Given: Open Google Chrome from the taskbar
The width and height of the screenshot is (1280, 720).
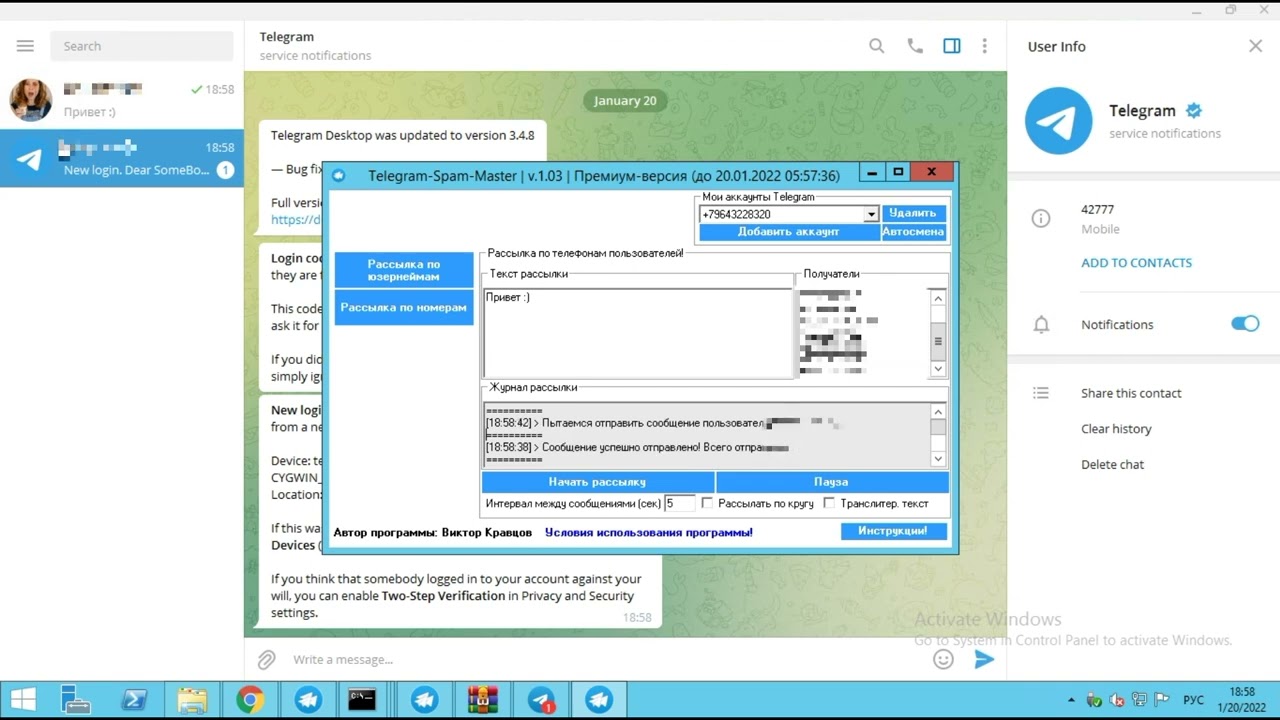Looking at the screenshot, I should click(250, 700).
